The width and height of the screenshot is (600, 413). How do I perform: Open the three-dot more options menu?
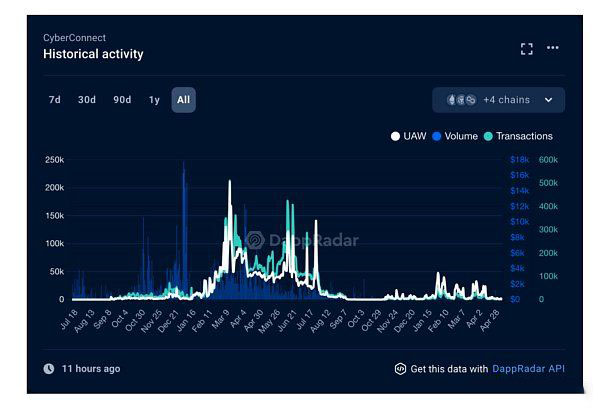[x=553, y=48]
